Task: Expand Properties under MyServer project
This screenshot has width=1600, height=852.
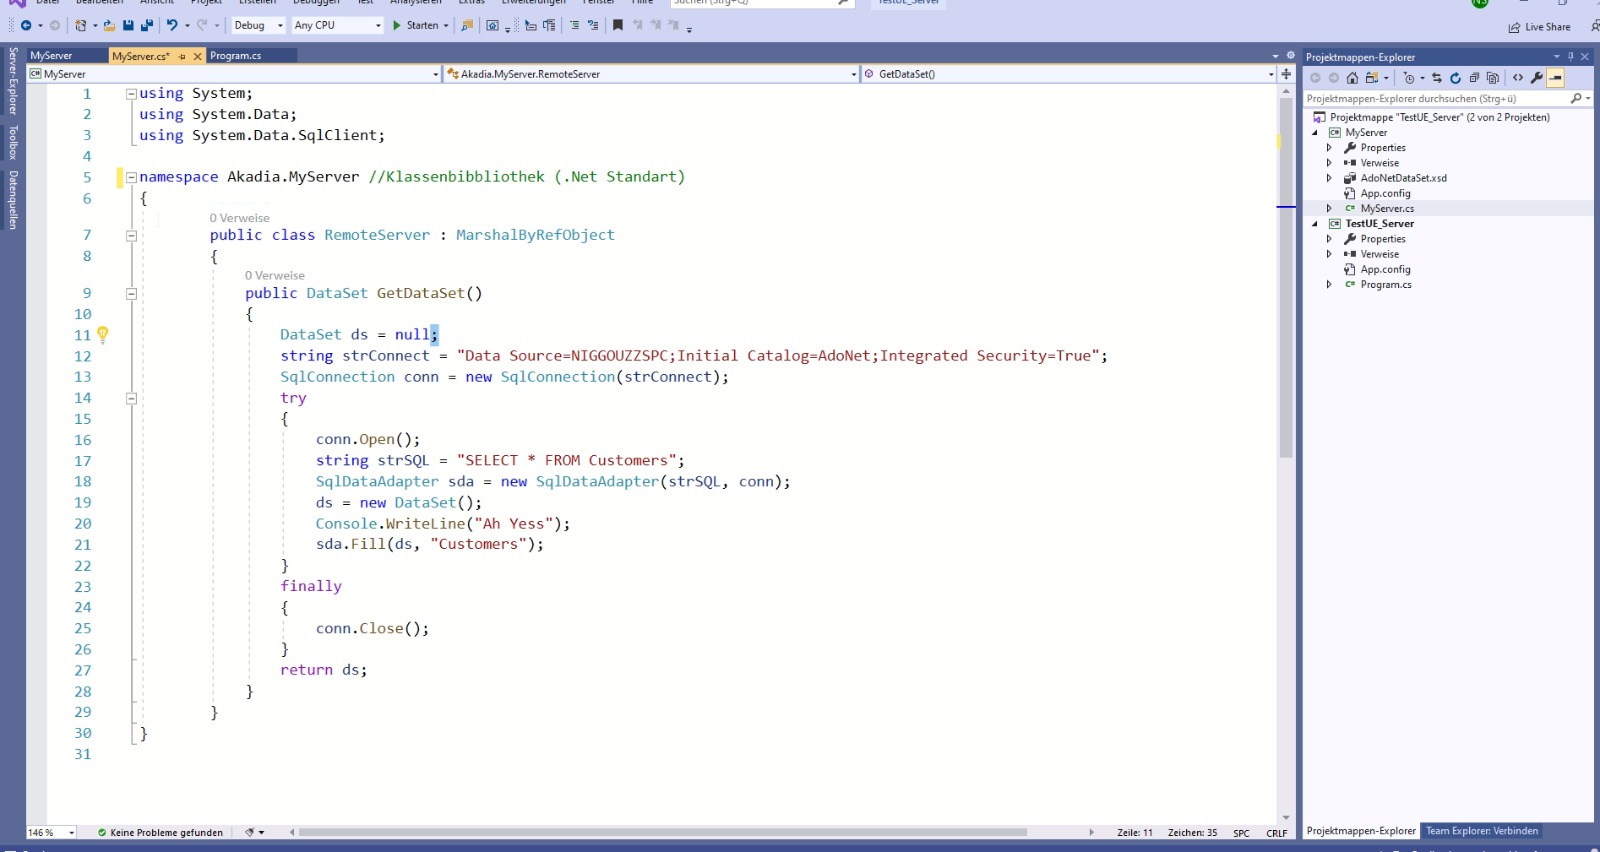Action: pos(1329,148)
